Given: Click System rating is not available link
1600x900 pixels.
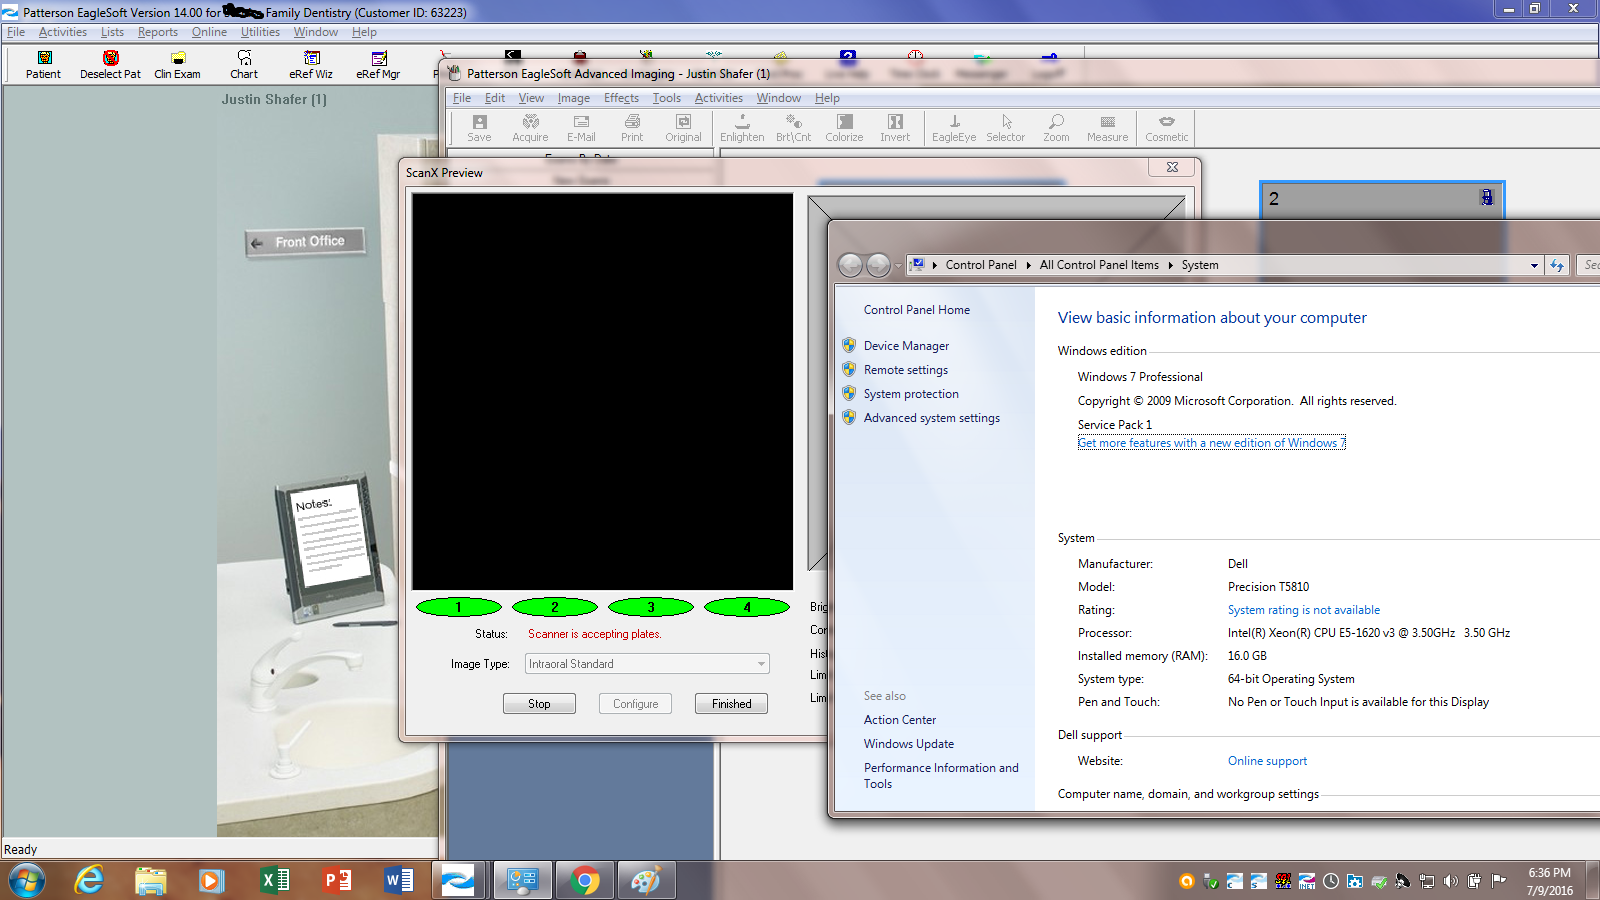Looking at the screenshot, I should [x=1304, y=610].
